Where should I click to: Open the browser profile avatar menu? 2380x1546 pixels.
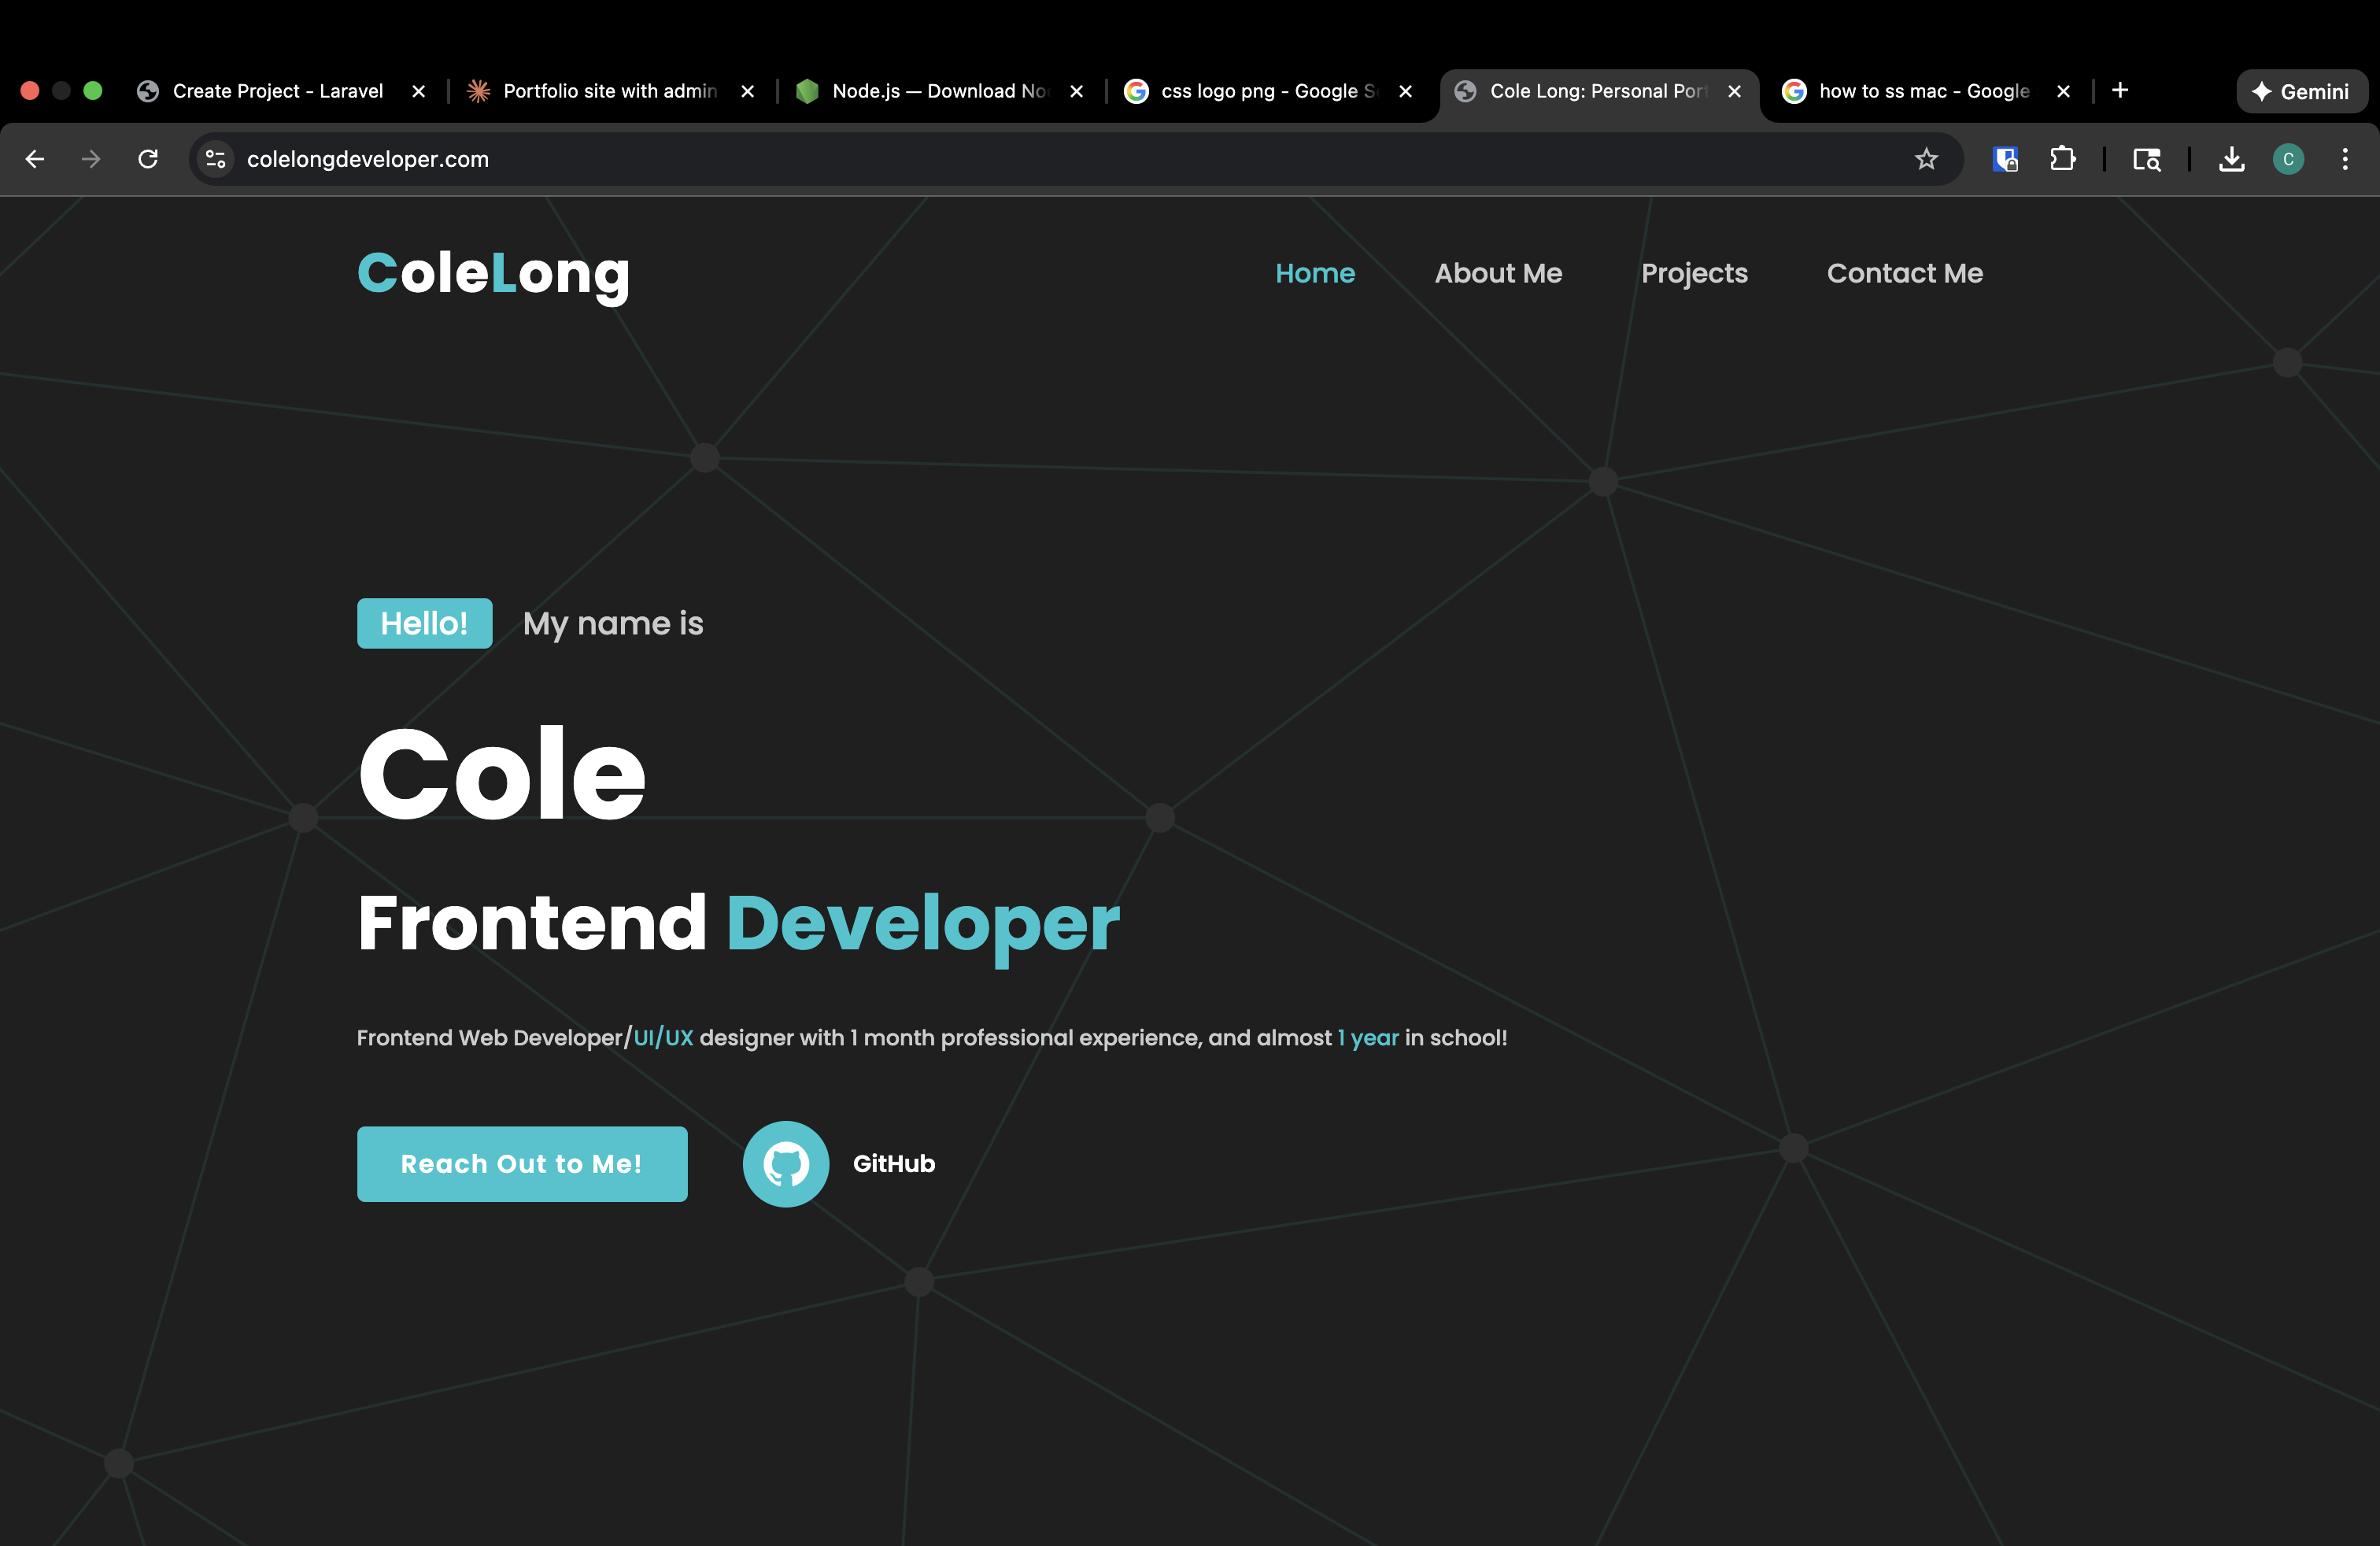(2288, 159)
